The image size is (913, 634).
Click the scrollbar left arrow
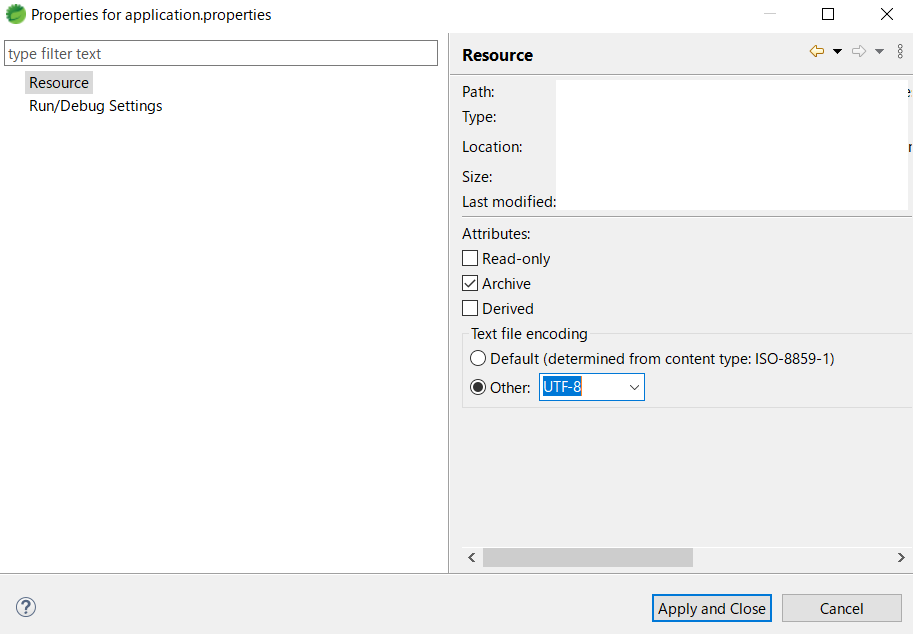click(x=473, y=557)
